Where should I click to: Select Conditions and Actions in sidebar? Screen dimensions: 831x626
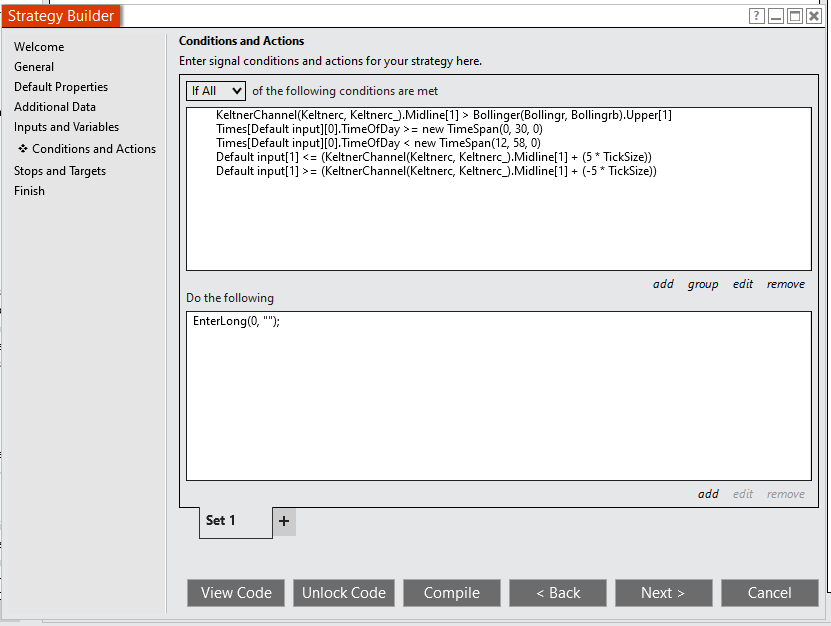87,149
